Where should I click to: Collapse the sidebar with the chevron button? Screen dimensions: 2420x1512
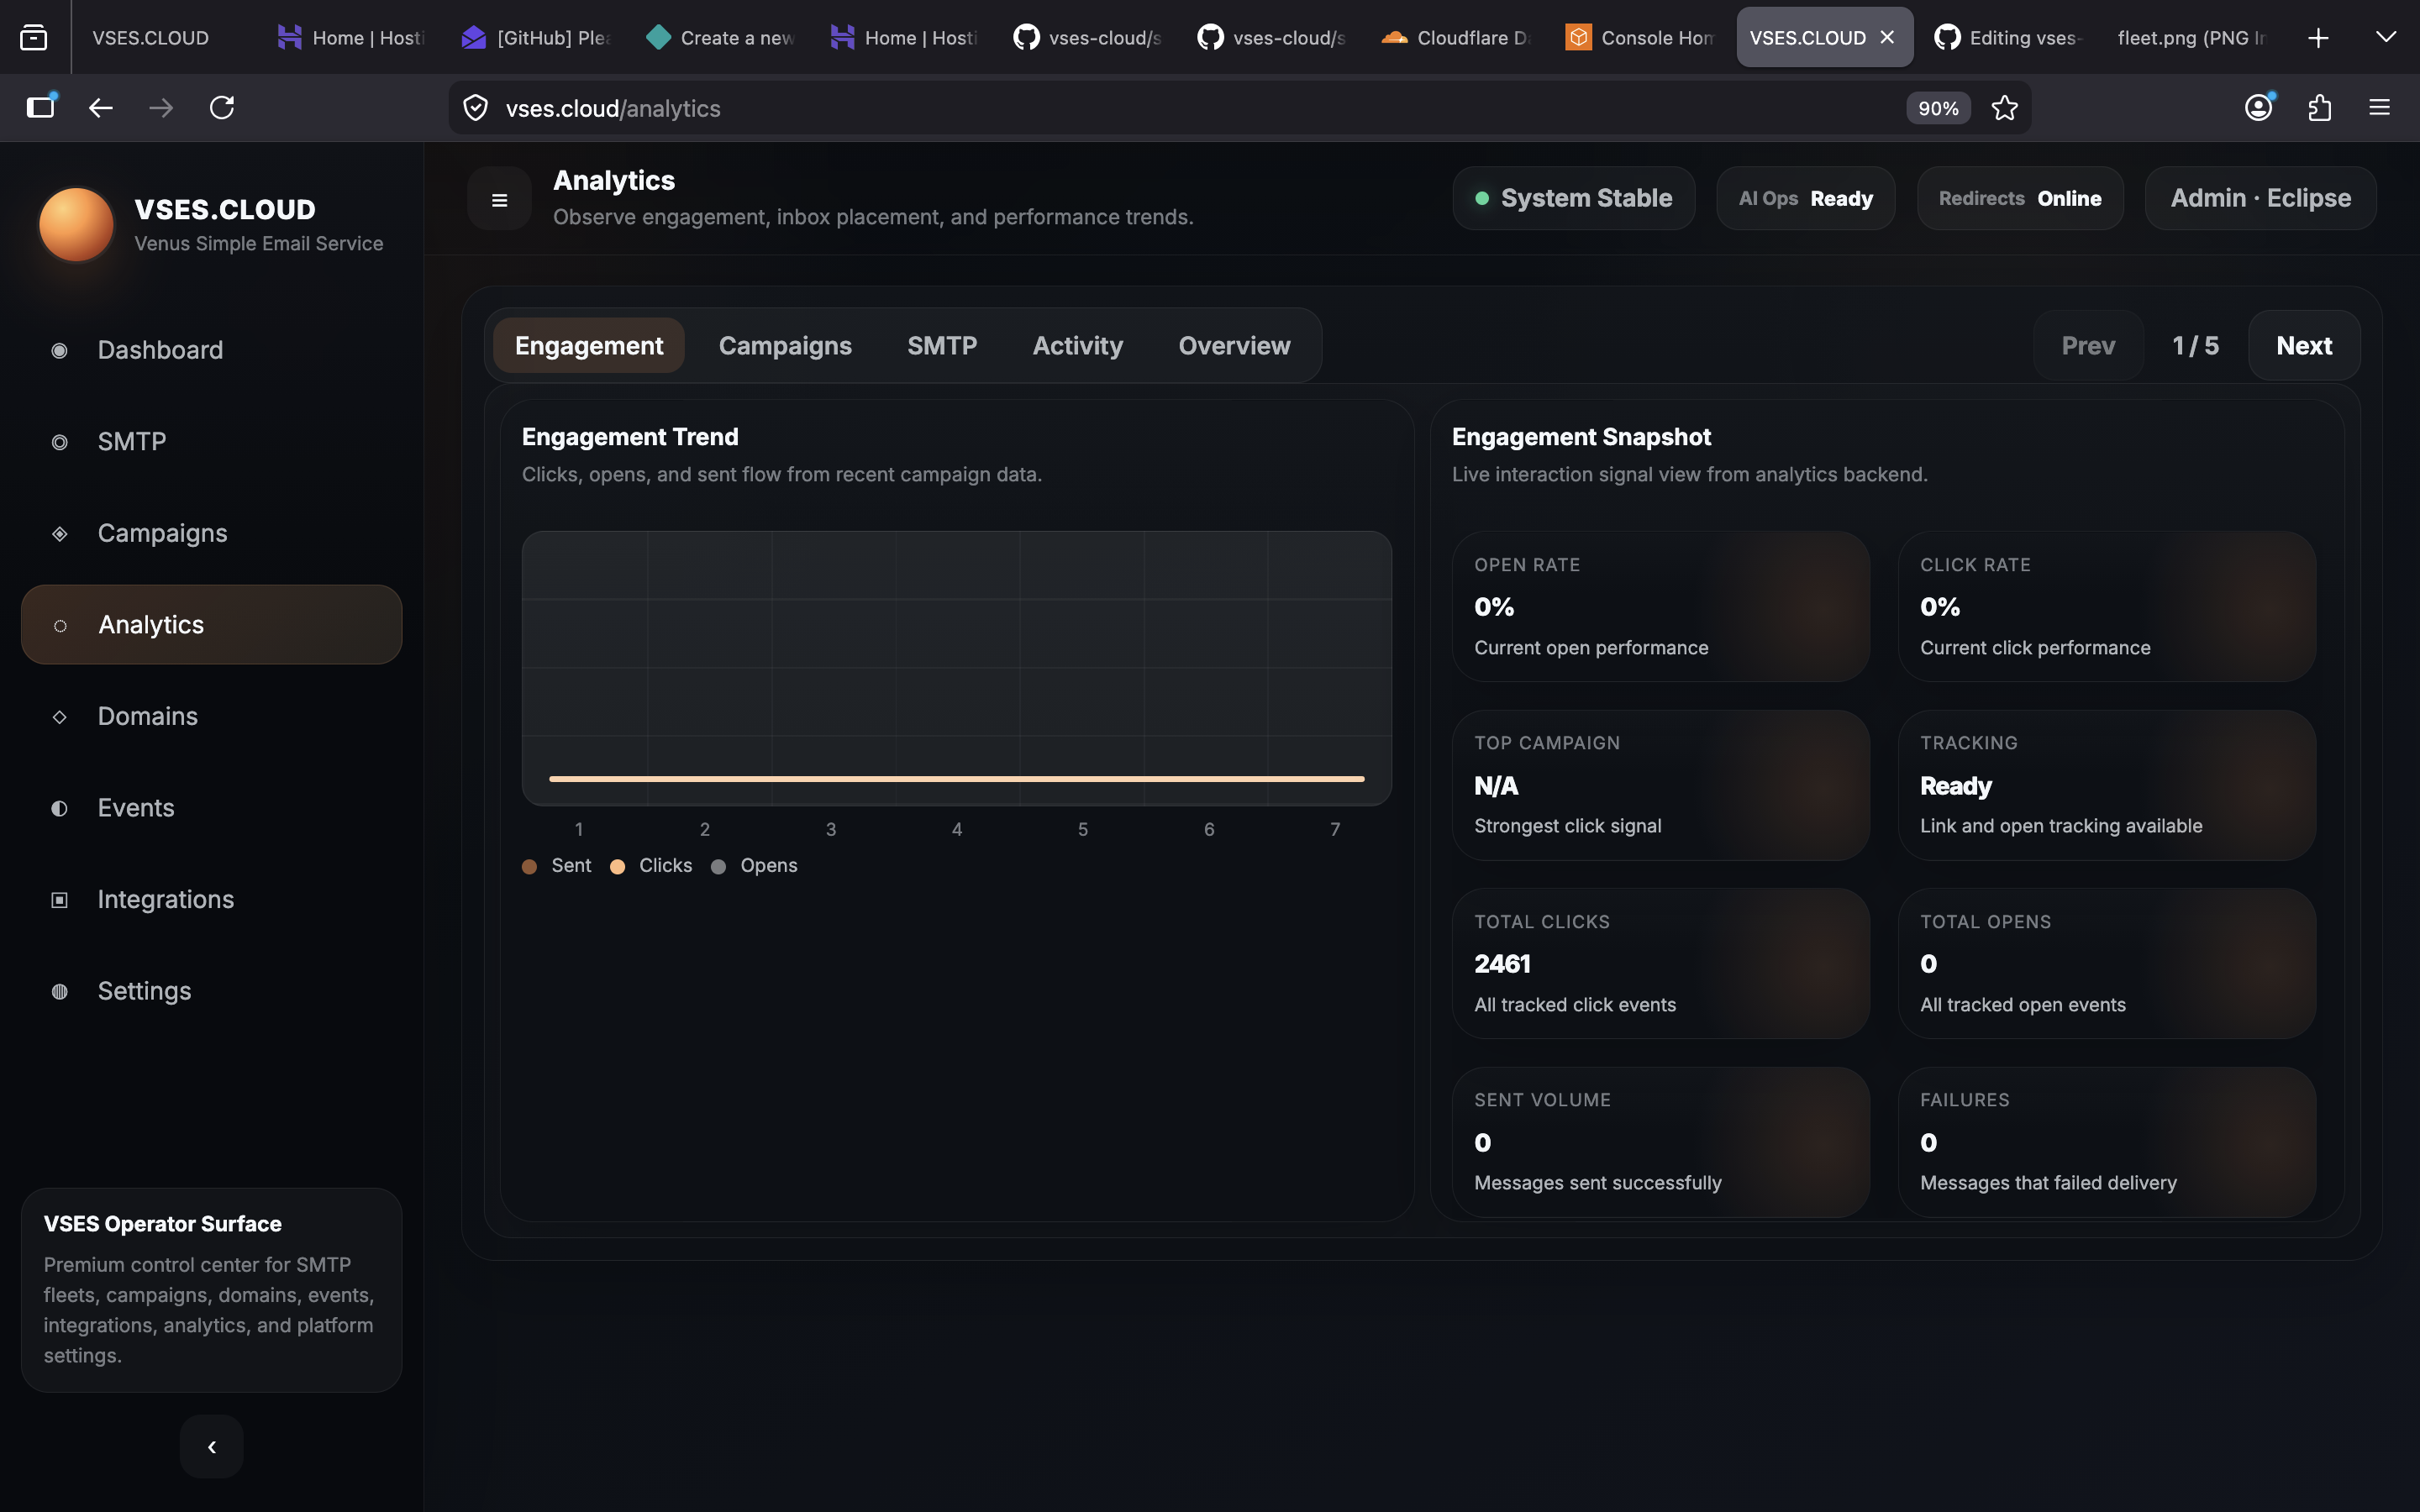coord(211,1446)
